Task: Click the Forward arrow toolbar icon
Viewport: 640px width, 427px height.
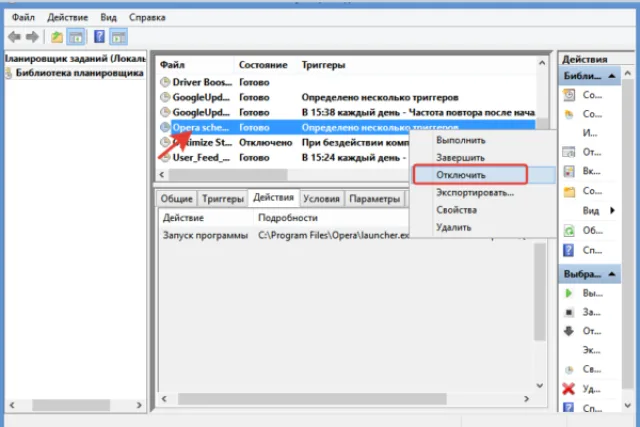Action: (x=32, y=37)
